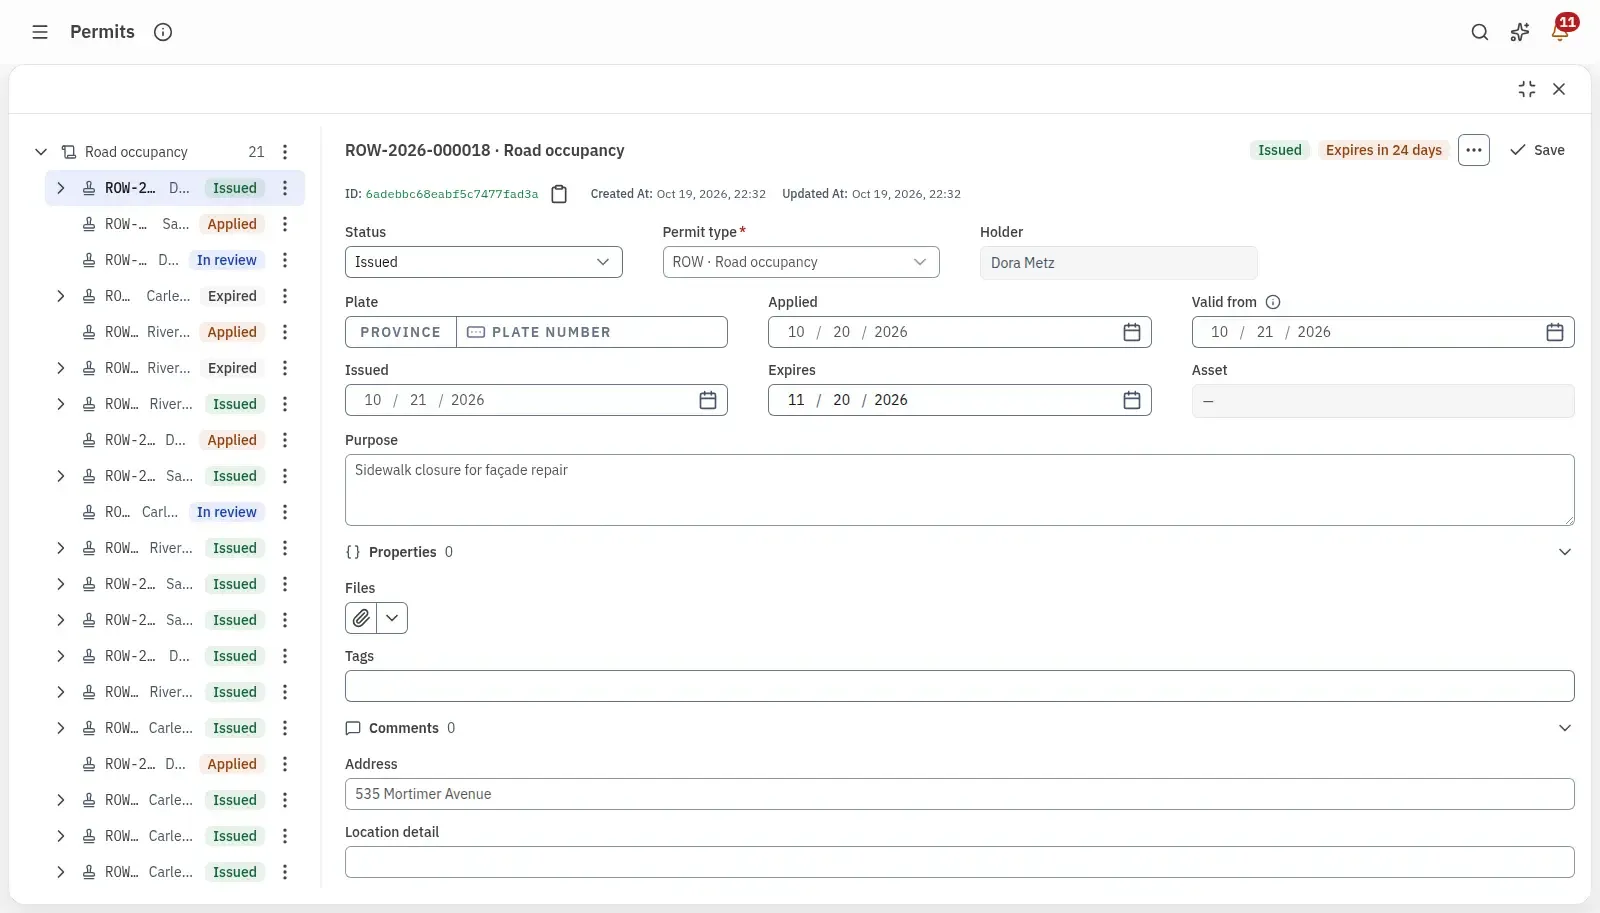Click the PLATE NUMBER input field

[x=592, y=332]
